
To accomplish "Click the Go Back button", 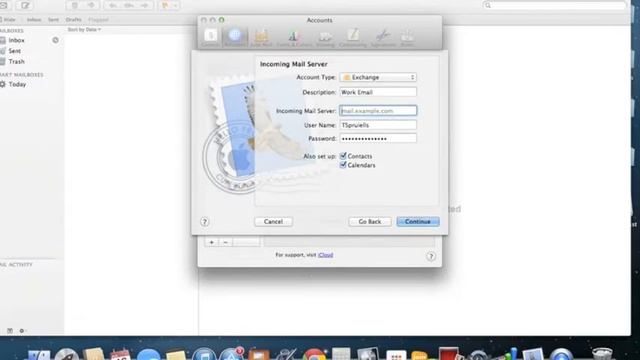I will 370,222.
